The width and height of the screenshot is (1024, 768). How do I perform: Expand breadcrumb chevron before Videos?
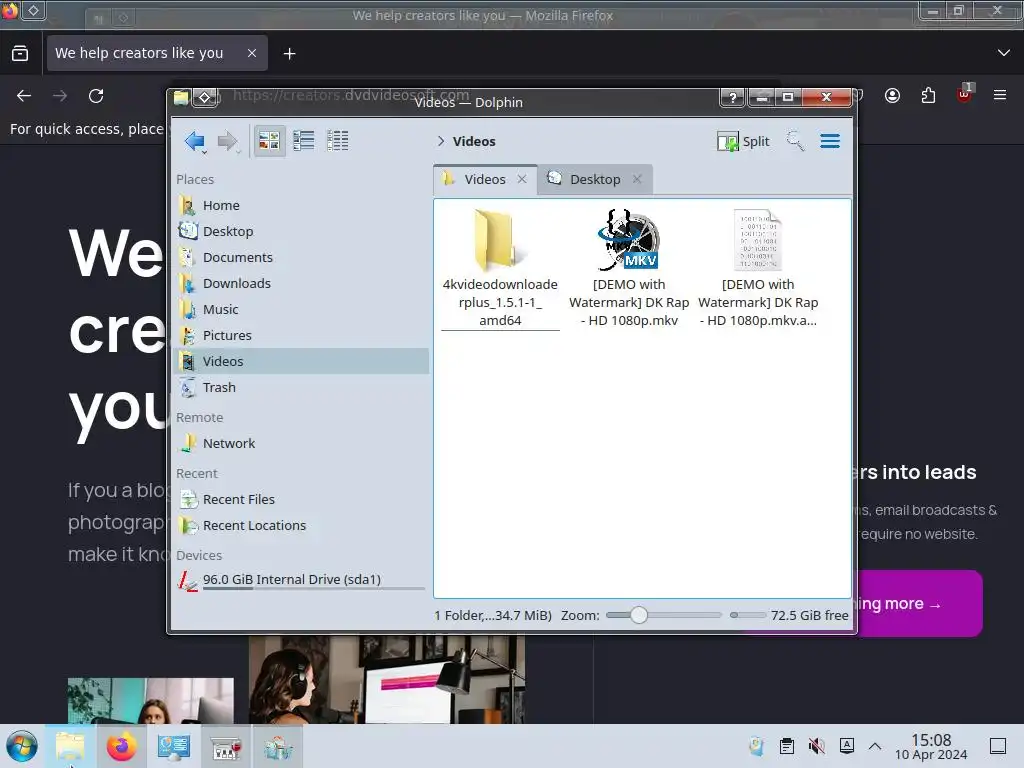pos(441,141)
